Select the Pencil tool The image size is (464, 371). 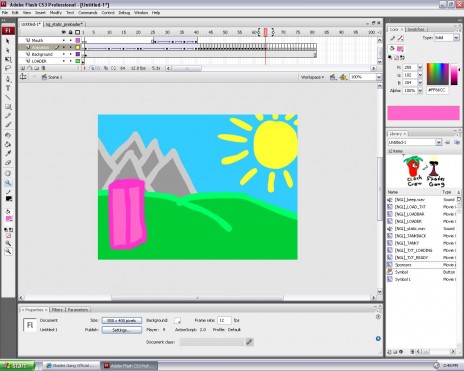tap(8, 116)
